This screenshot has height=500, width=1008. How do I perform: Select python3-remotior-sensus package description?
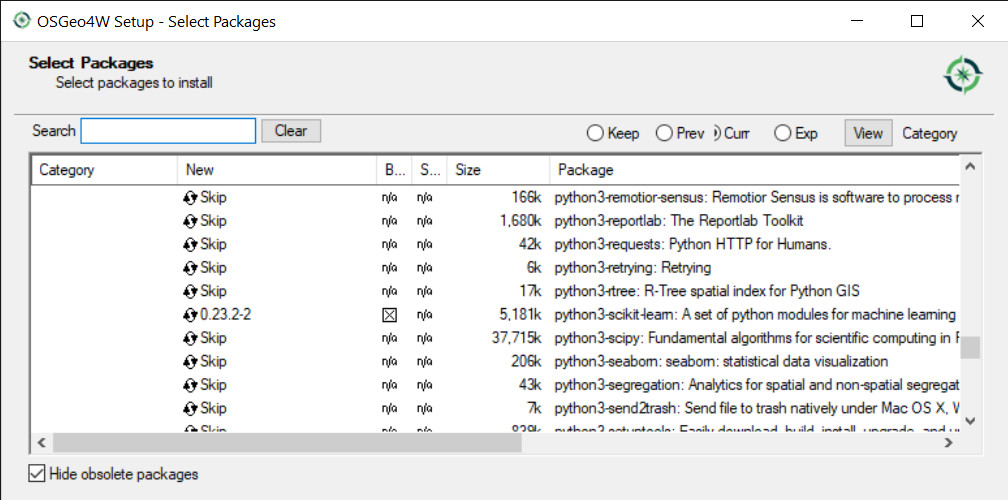(x=757, y=197)
